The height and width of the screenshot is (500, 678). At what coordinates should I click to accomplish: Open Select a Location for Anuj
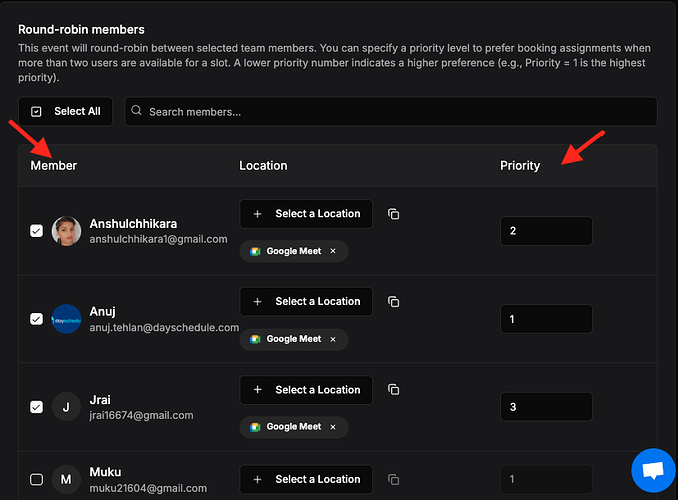[x=306, y=301]
